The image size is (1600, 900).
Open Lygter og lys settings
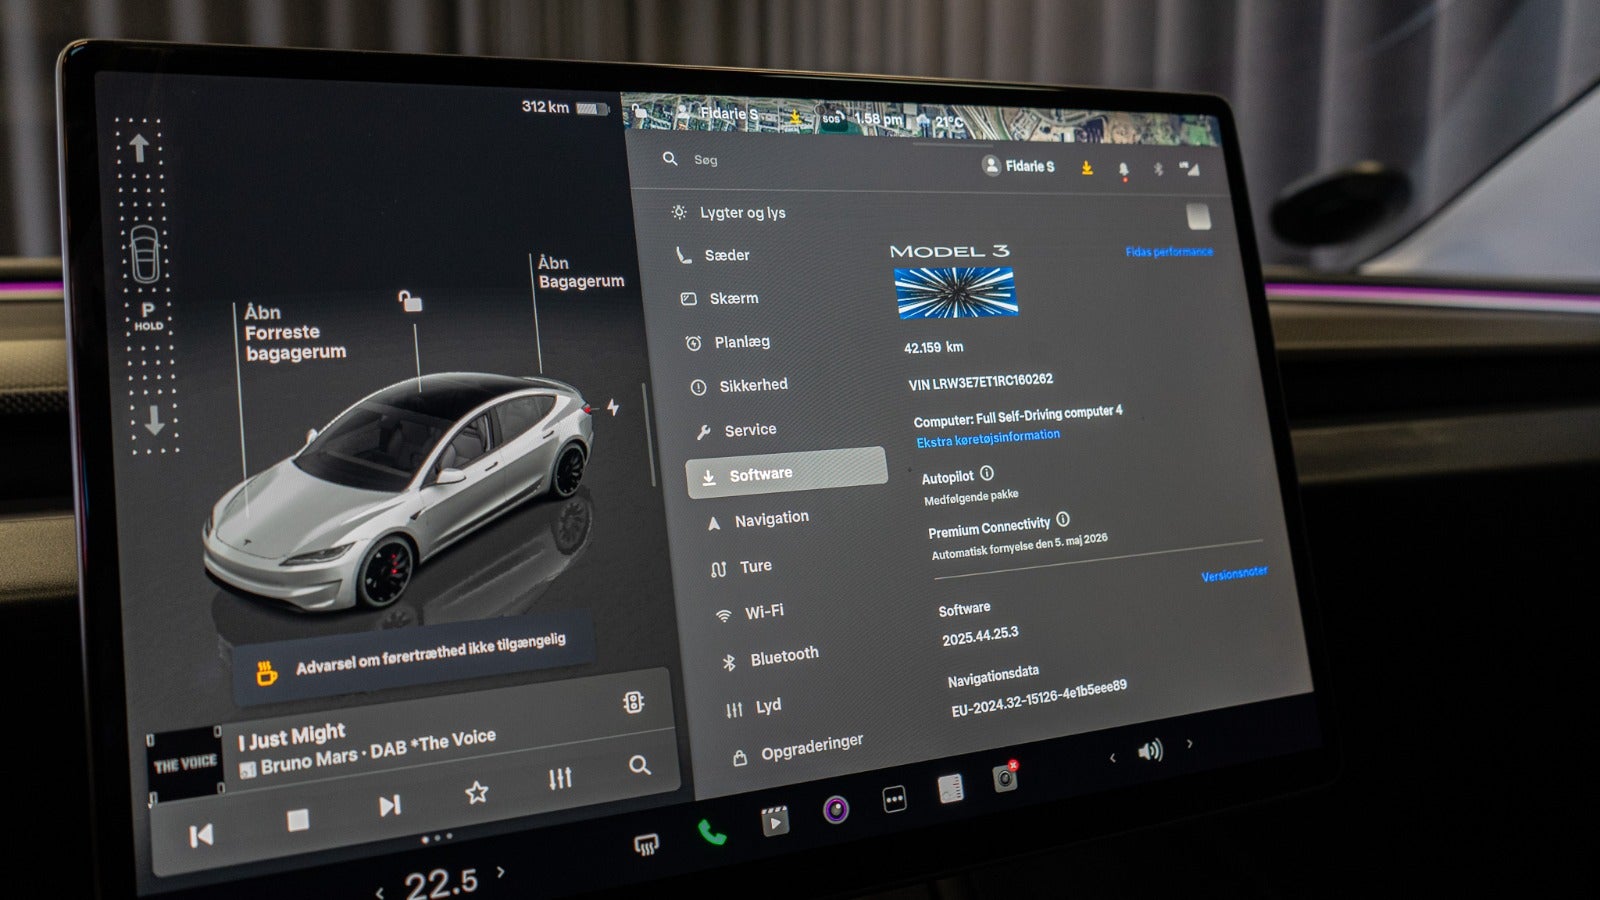point(742,213)
